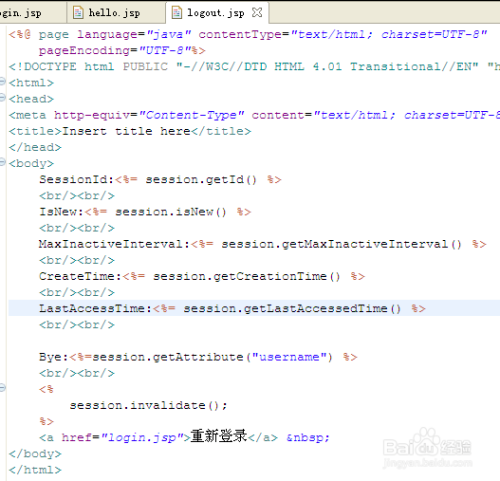Switch to the logout.jsp editor tab
Viewport: 500px width, 481px height.
click(216, 13)
